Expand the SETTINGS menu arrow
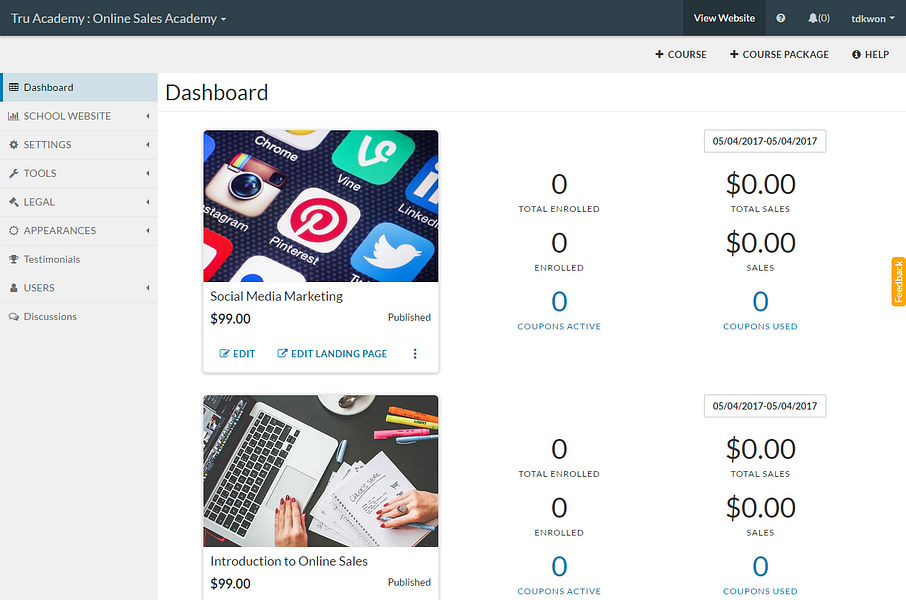 point(148,145)
